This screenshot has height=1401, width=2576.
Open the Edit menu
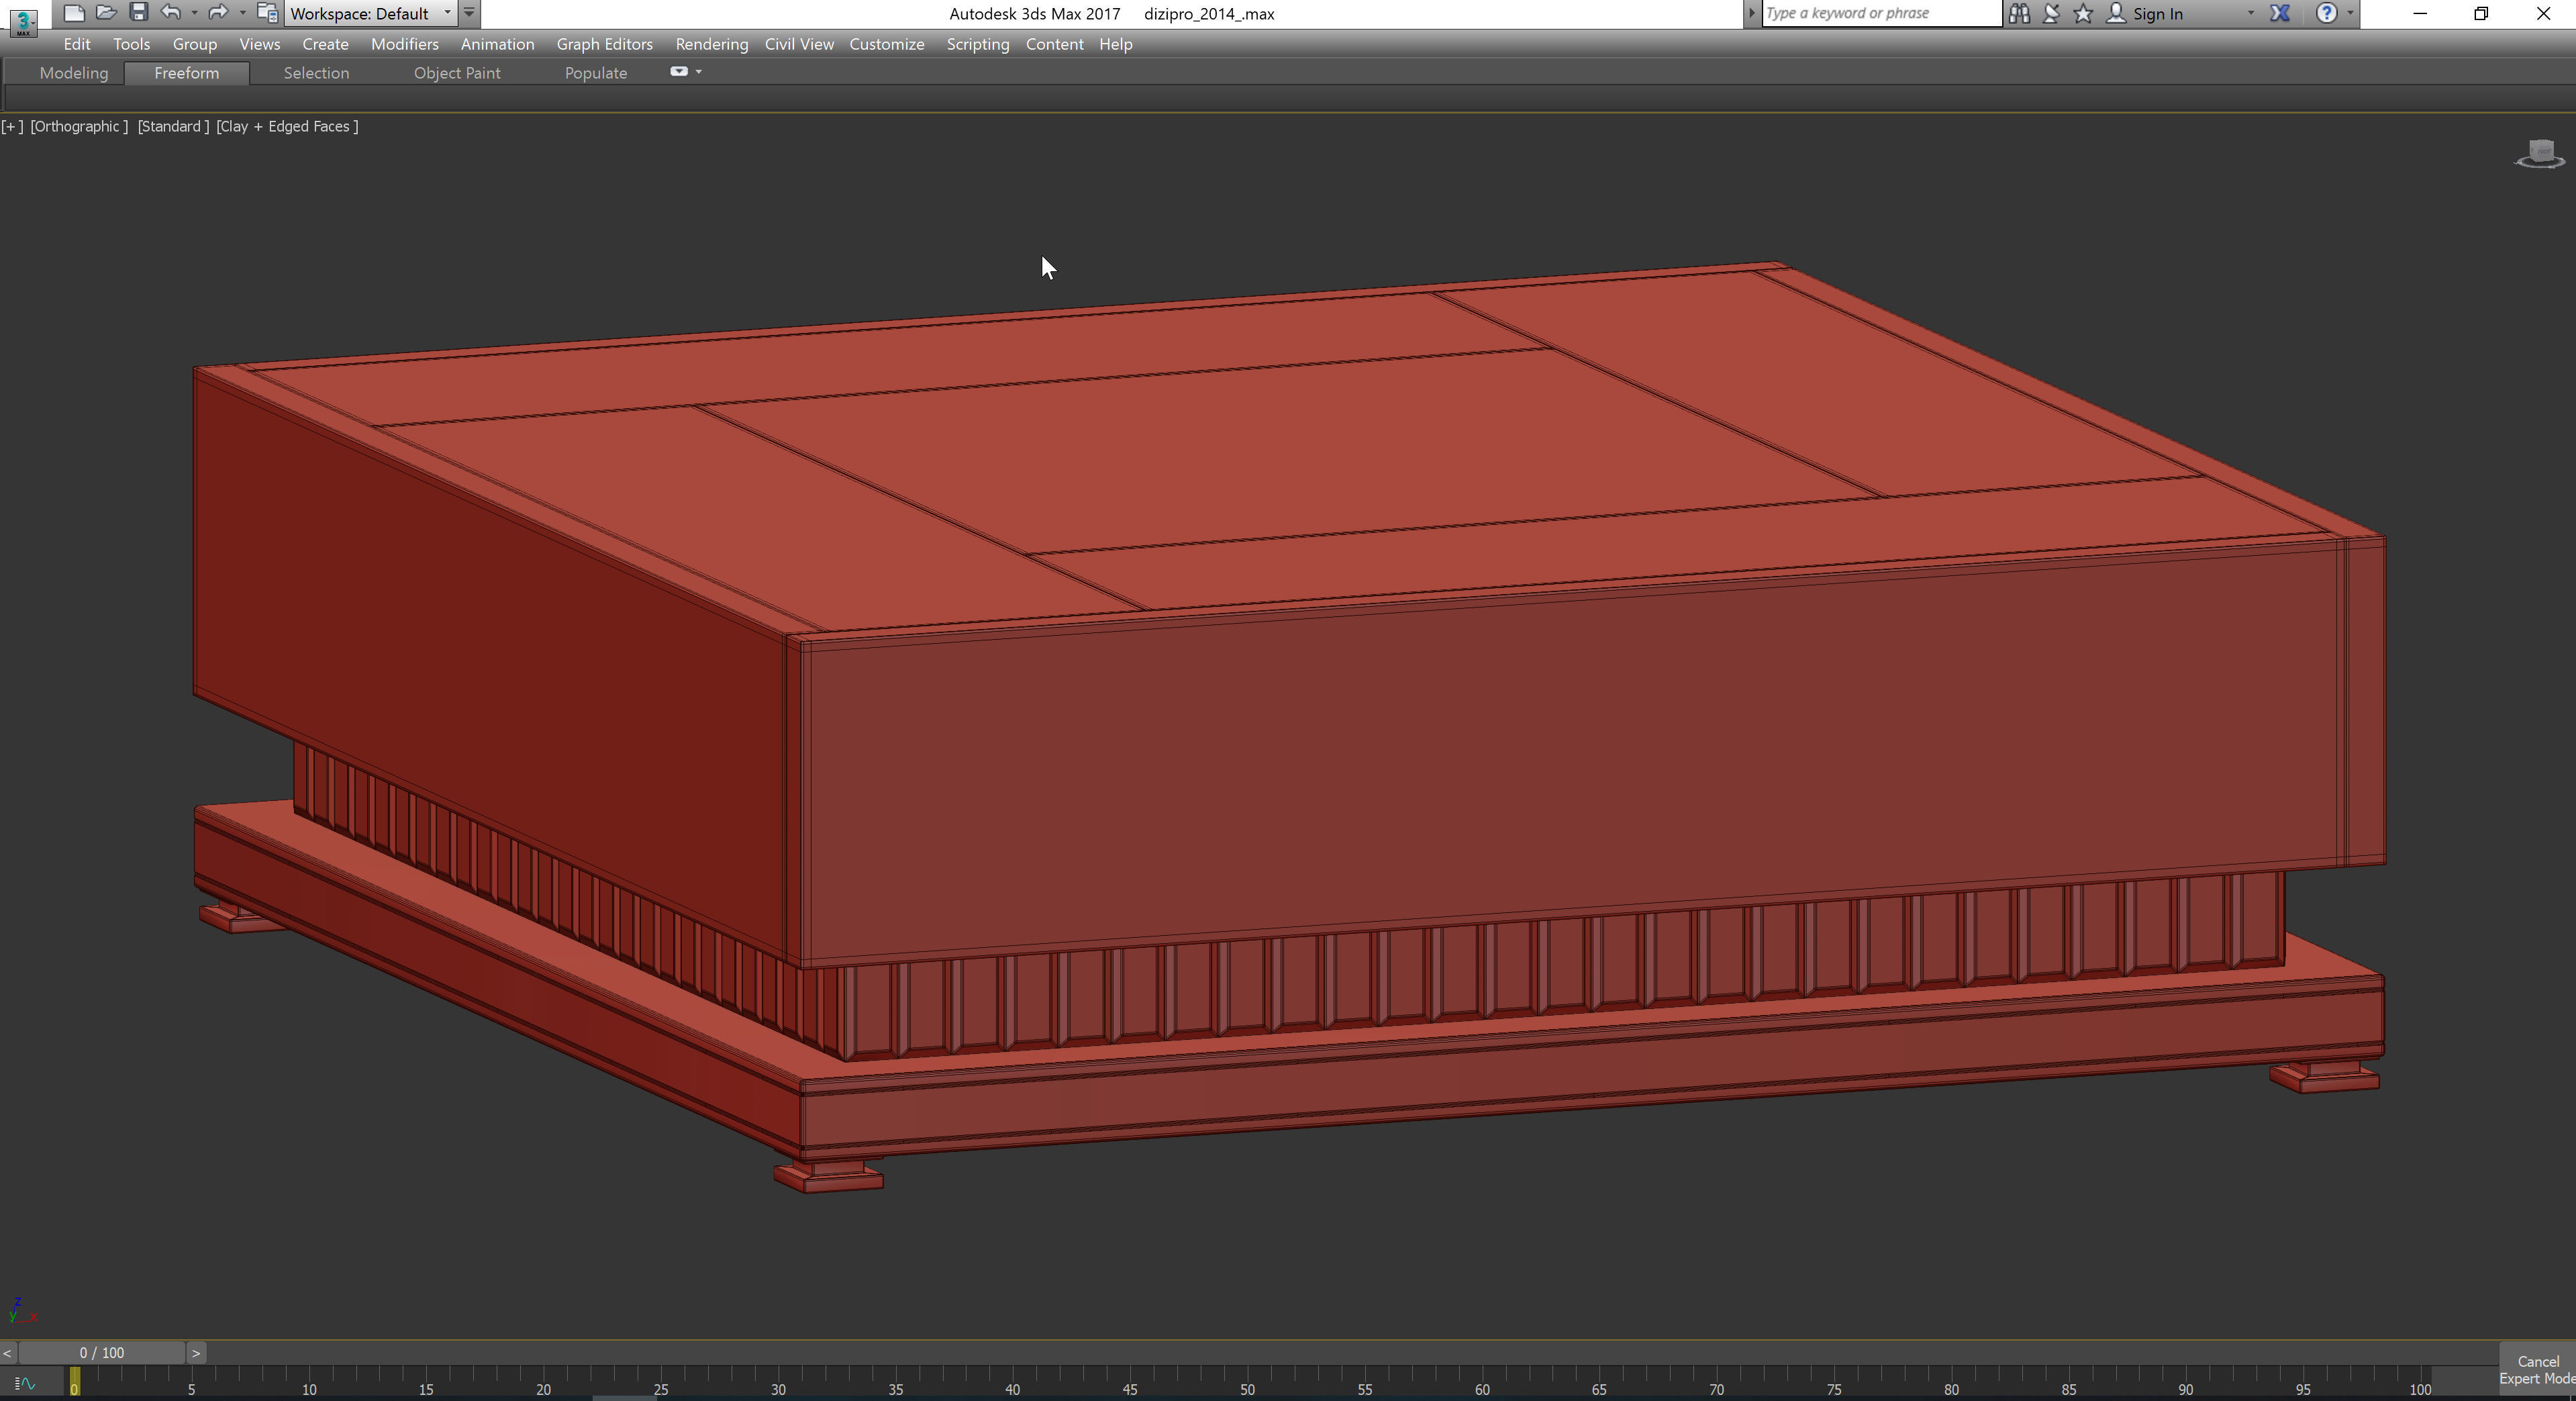77,44
